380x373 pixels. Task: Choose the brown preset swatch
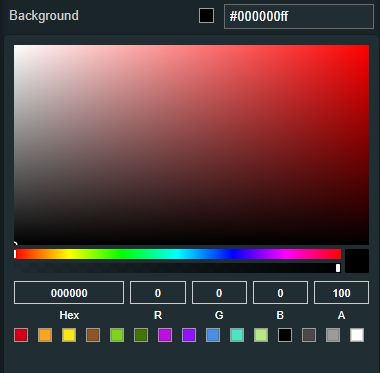coord(93,335)
